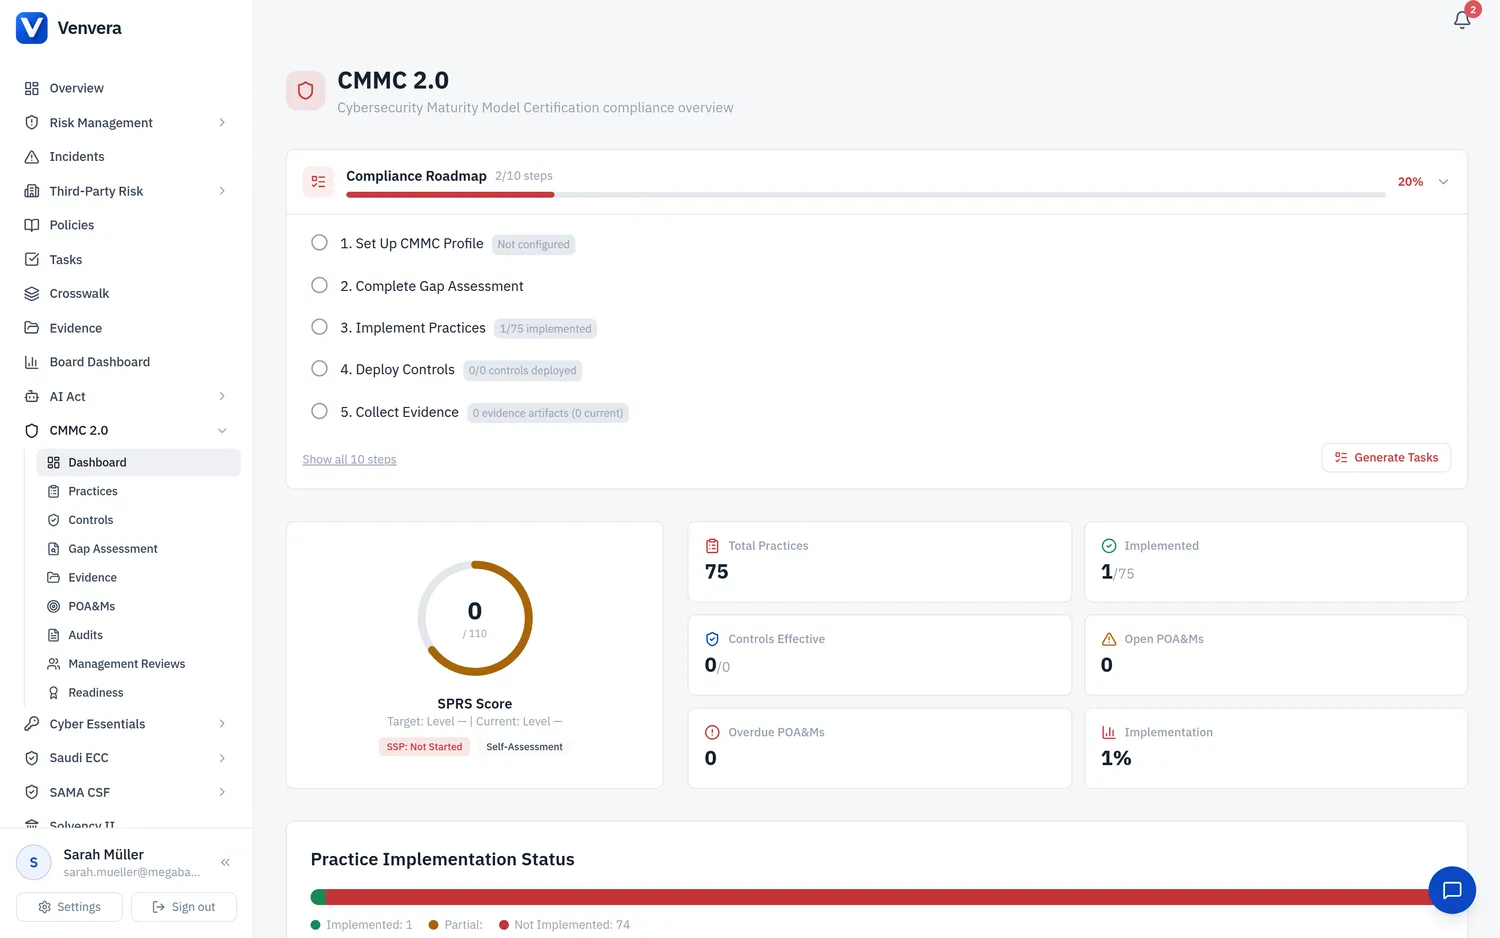Open the chat support bubble

1452,890
